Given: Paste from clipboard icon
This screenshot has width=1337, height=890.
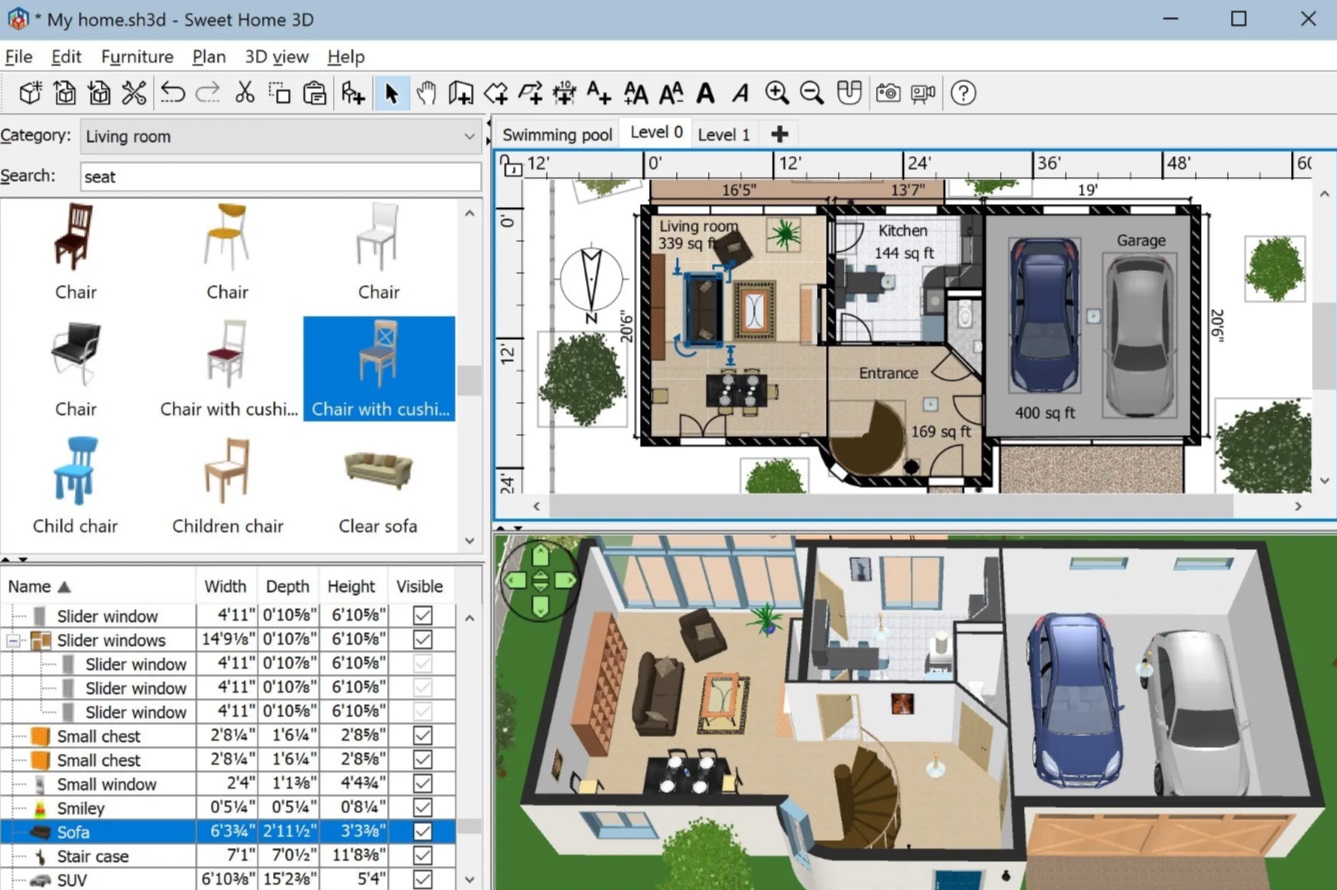Looking at the screenshot, I should click(315, 93).
